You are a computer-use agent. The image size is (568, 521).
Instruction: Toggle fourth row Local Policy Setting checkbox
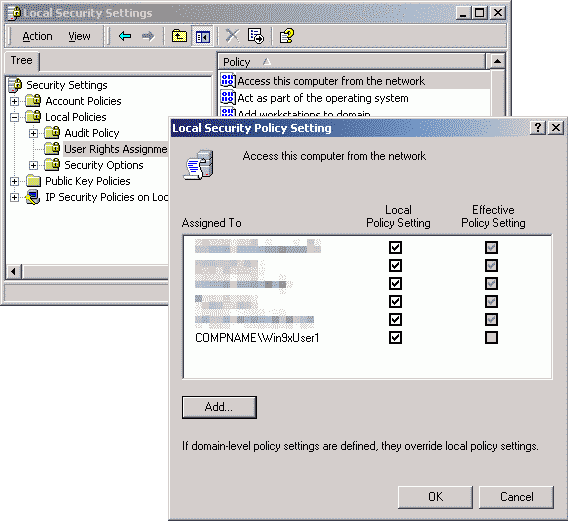tap(395, 301)
